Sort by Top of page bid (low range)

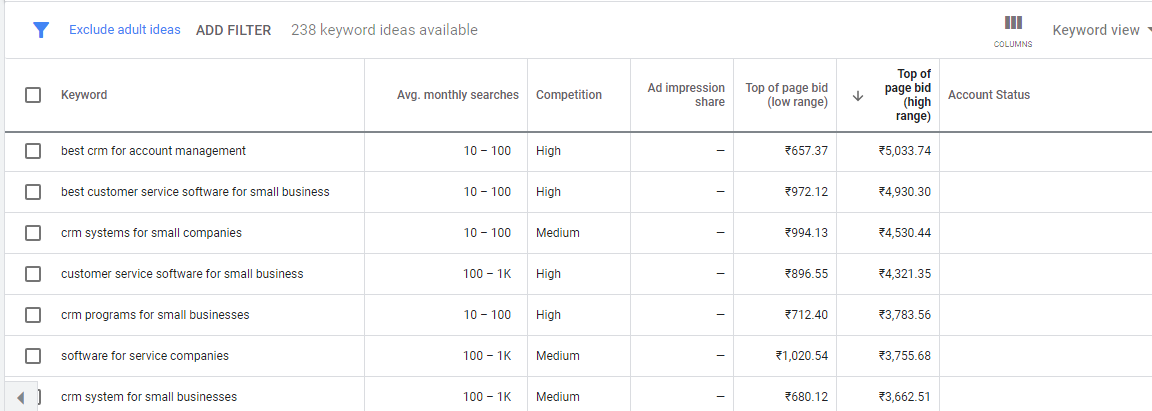786,95
